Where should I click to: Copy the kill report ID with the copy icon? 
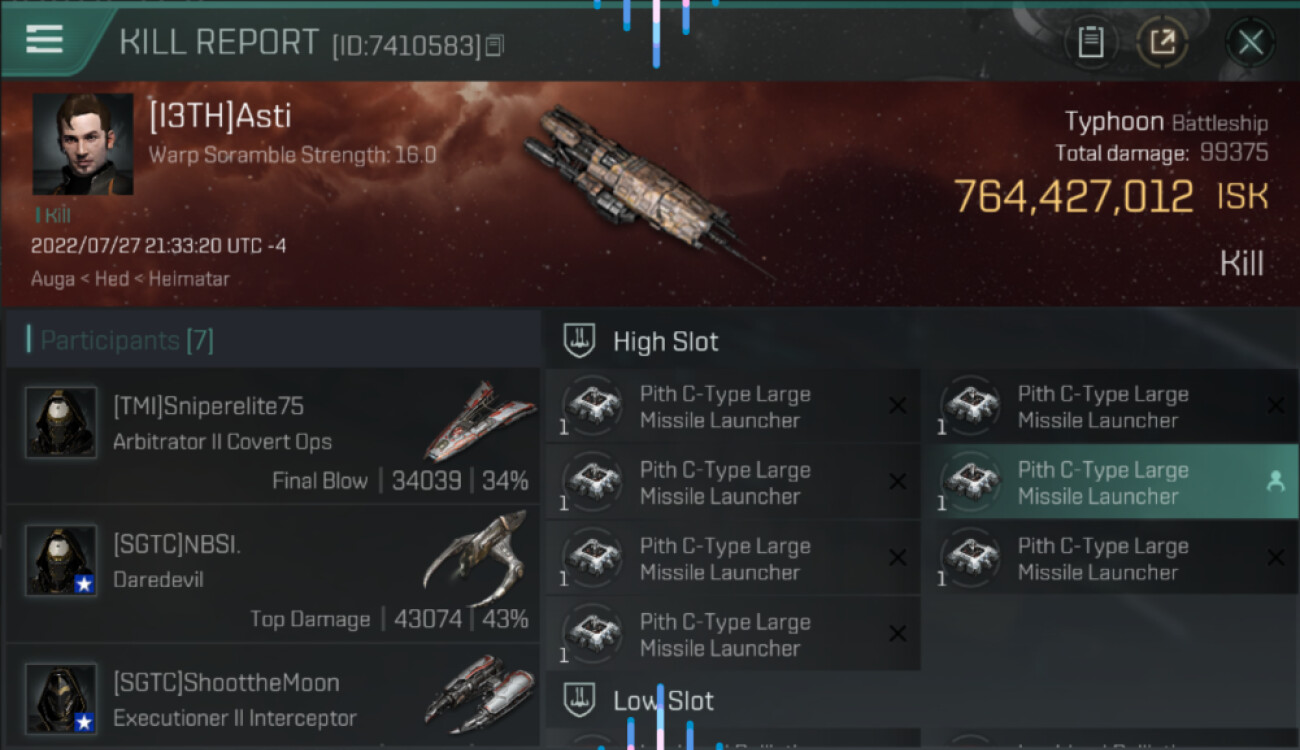(x=495, y=46)
